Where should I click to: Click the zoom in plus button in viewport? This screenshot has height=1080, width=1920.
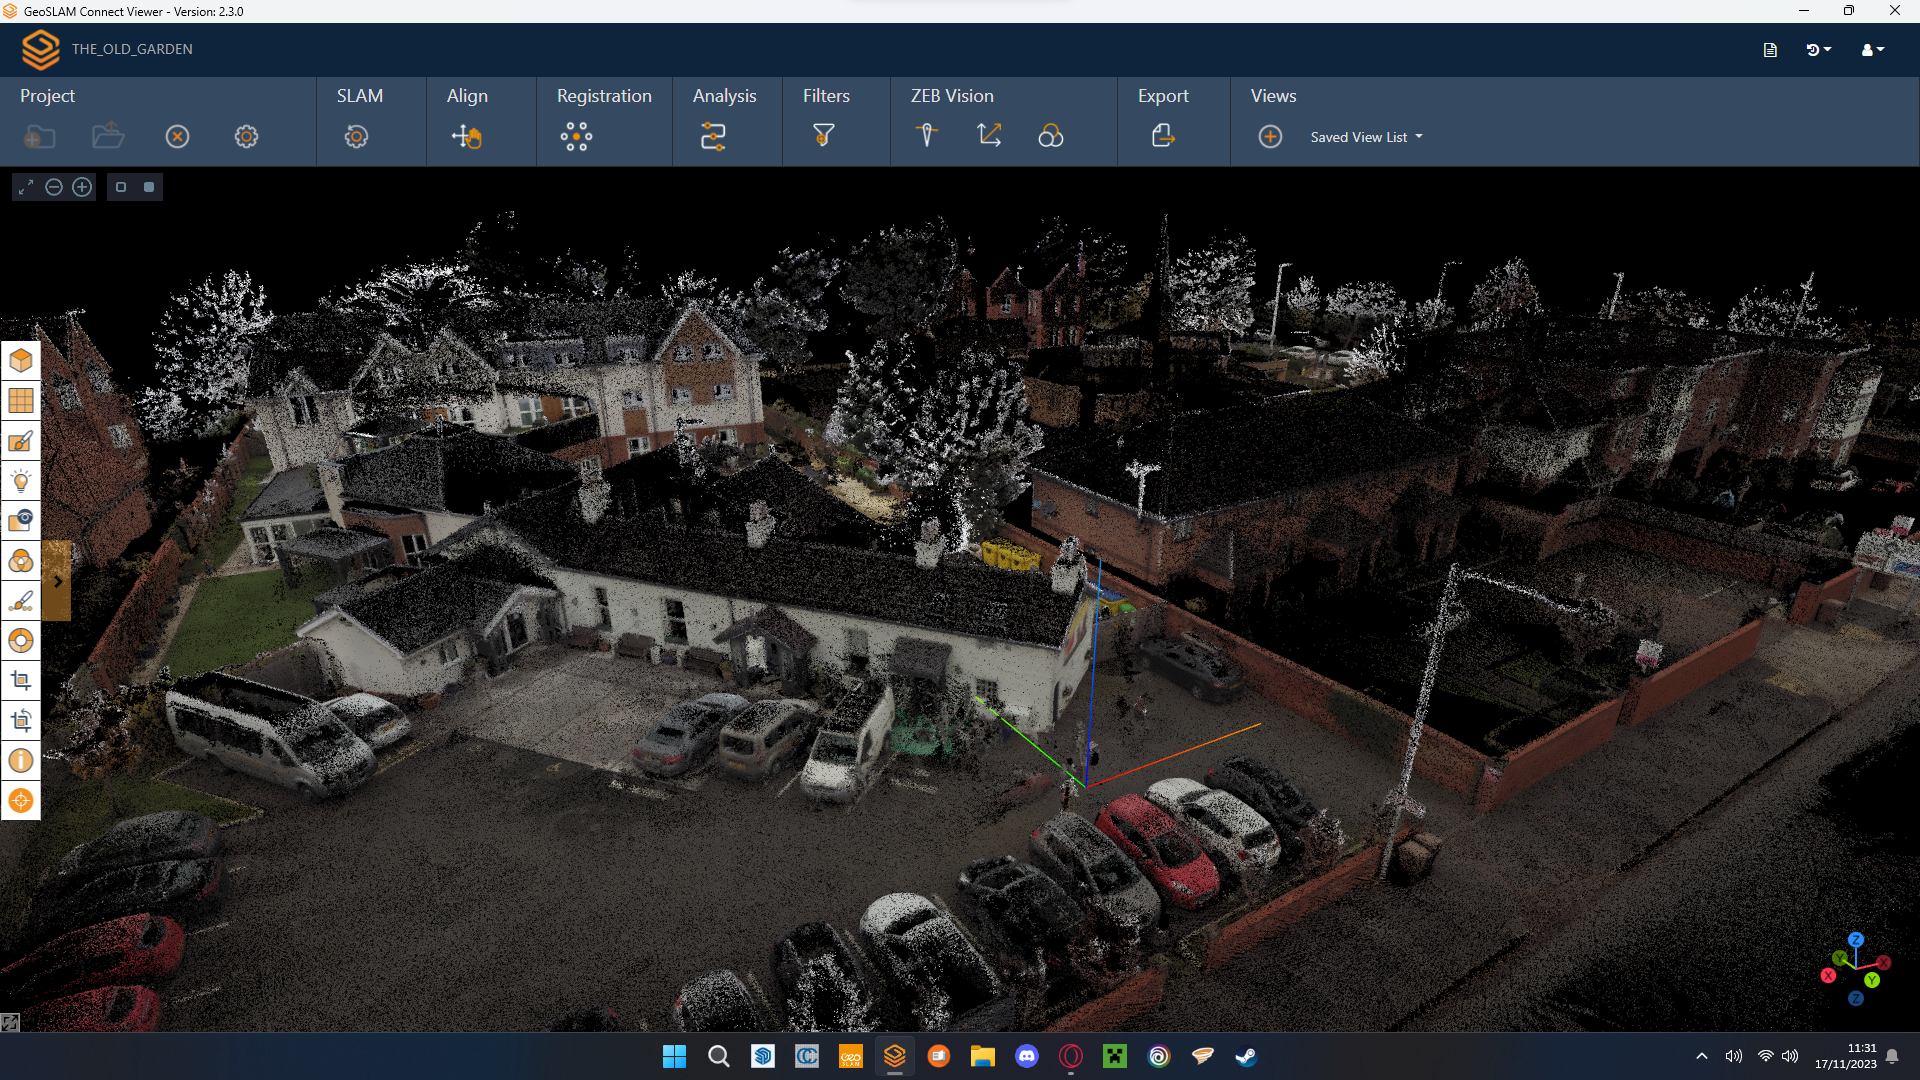pyautogui.click(x=82, y=187)
